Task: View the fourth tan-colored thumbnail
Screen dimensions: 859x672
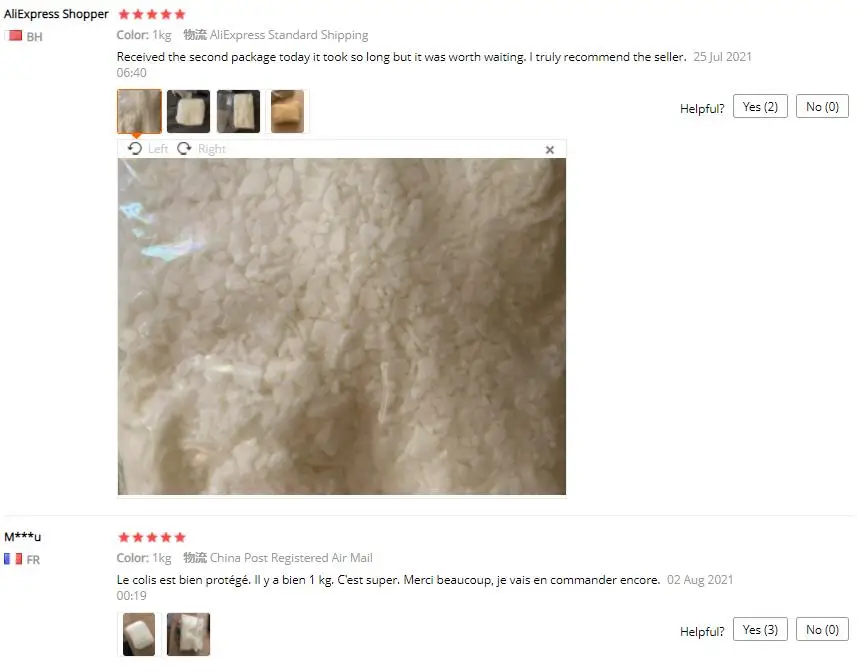Action: tap(288, 111)
